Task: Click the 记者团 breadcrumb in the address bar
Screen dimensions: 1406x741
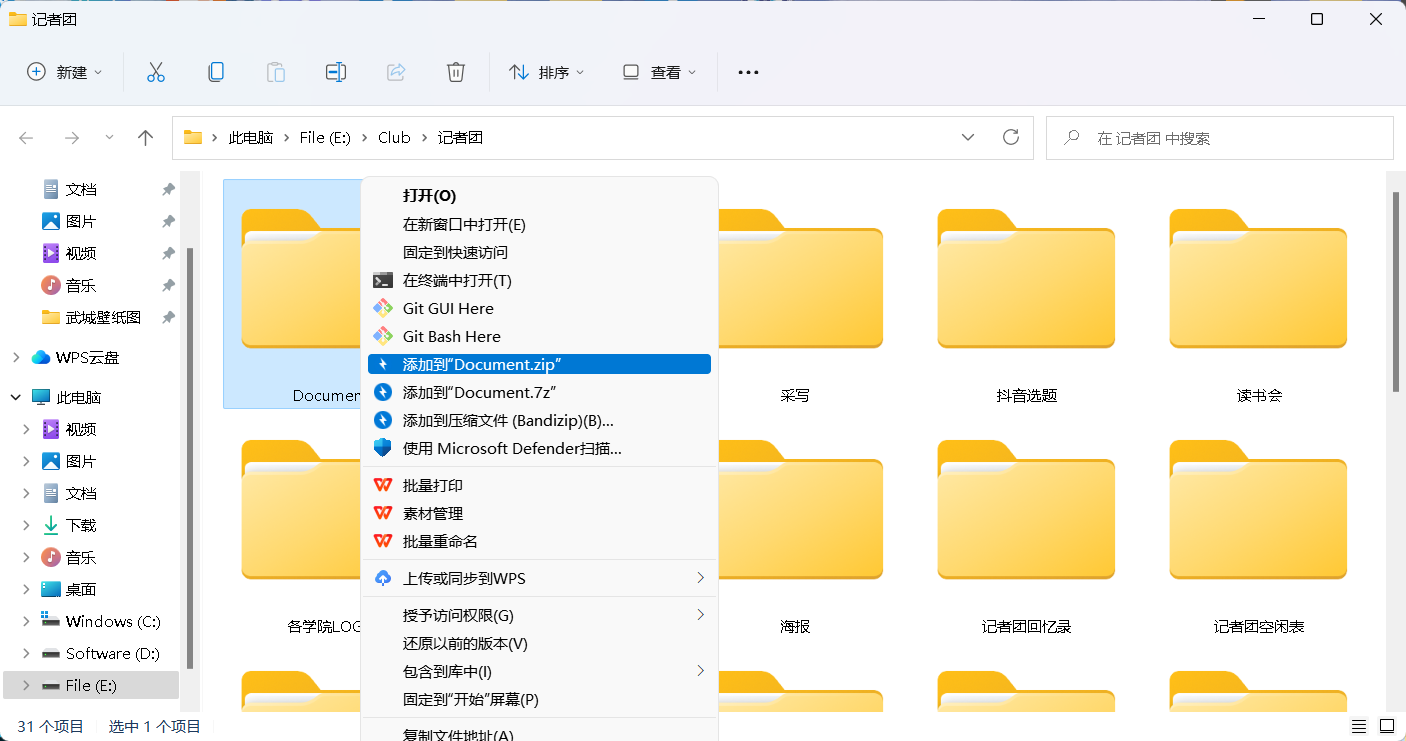Action: pos(460,138)
